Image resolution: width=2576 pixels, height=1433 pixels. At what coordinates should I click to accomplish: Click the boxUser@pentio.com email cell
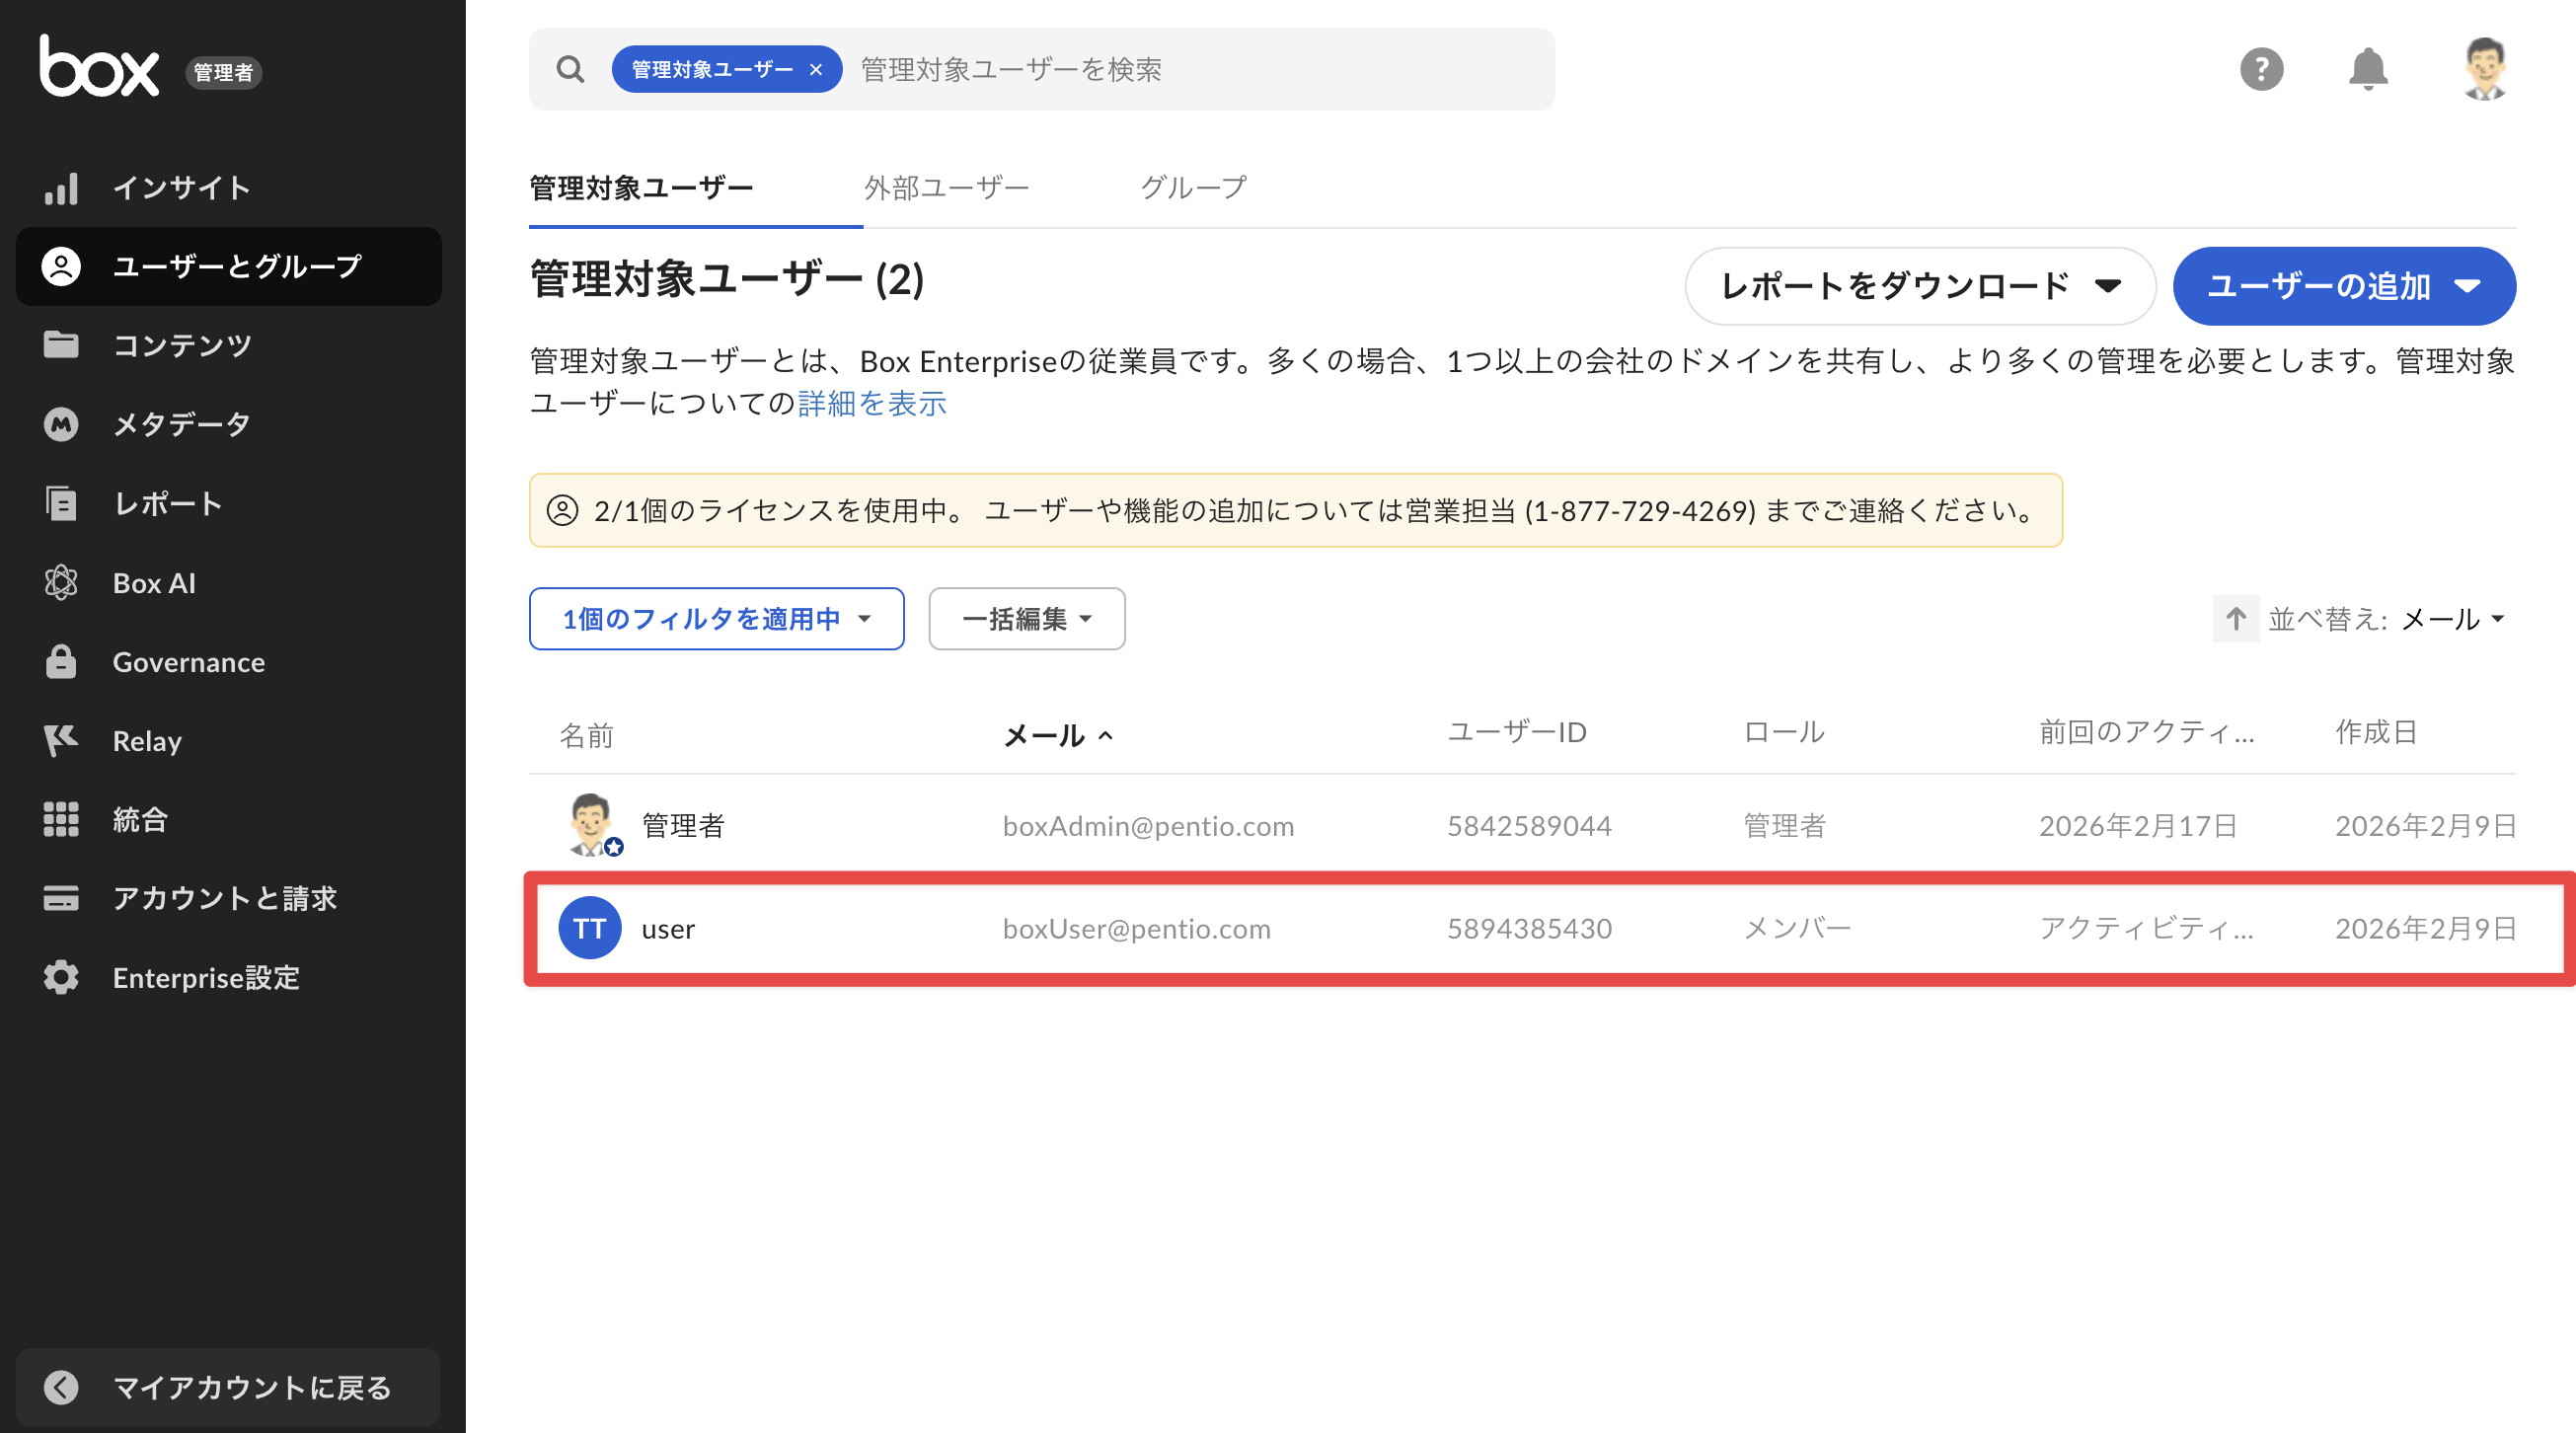[1136, 928]
